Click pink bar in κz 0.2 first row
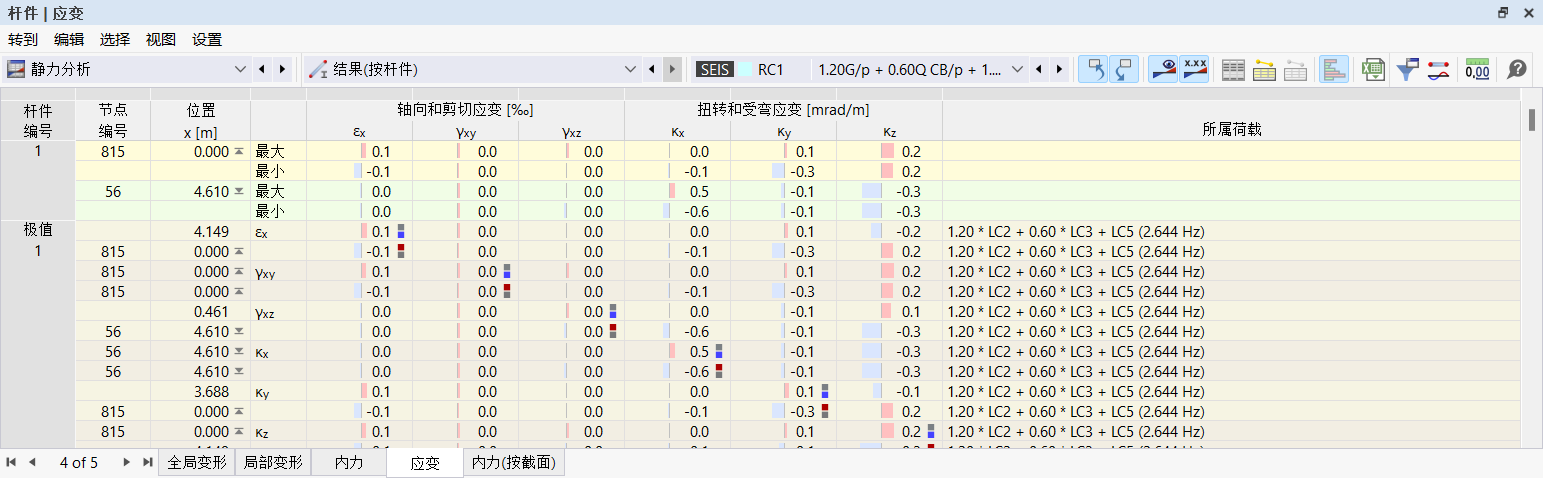Screen dimensions: 1543x478 point(887,151)
